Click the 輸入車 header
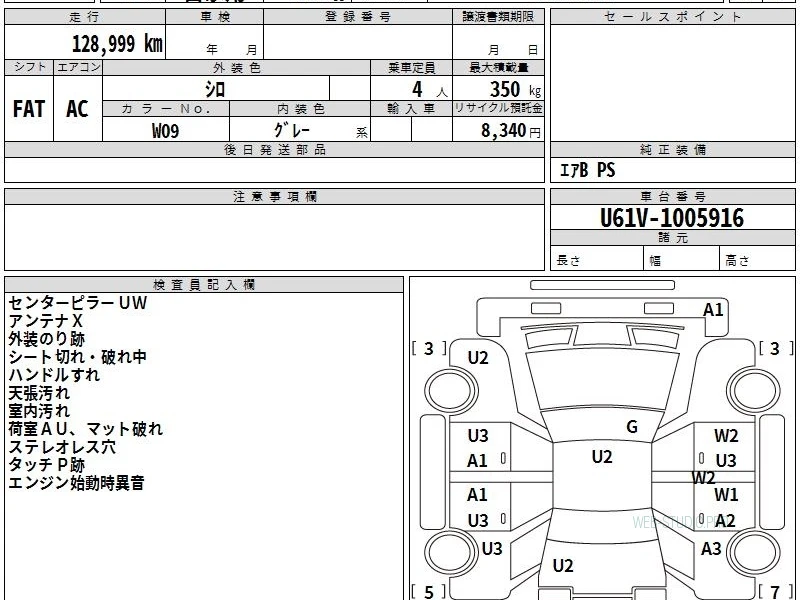800x600 pixels. pyautogui.click(x=411, y=109)
